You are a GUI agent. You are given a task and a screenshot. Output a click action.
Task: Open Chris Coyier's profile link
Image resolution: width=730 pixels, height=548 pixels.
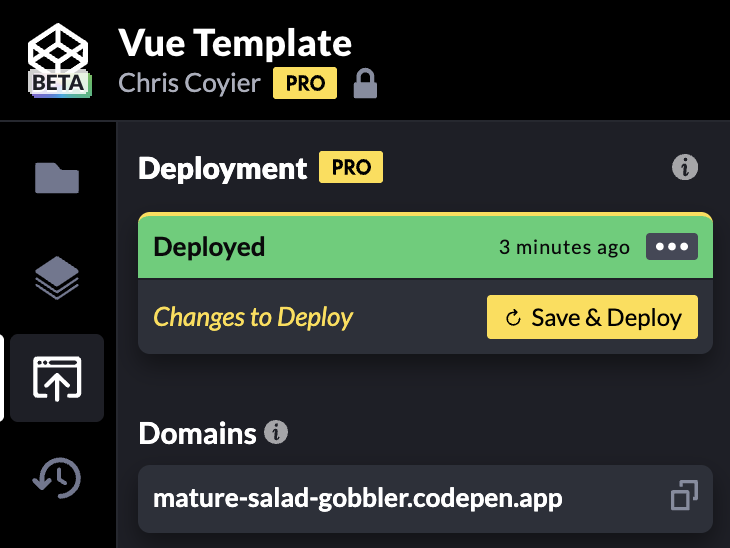(190, 83)
